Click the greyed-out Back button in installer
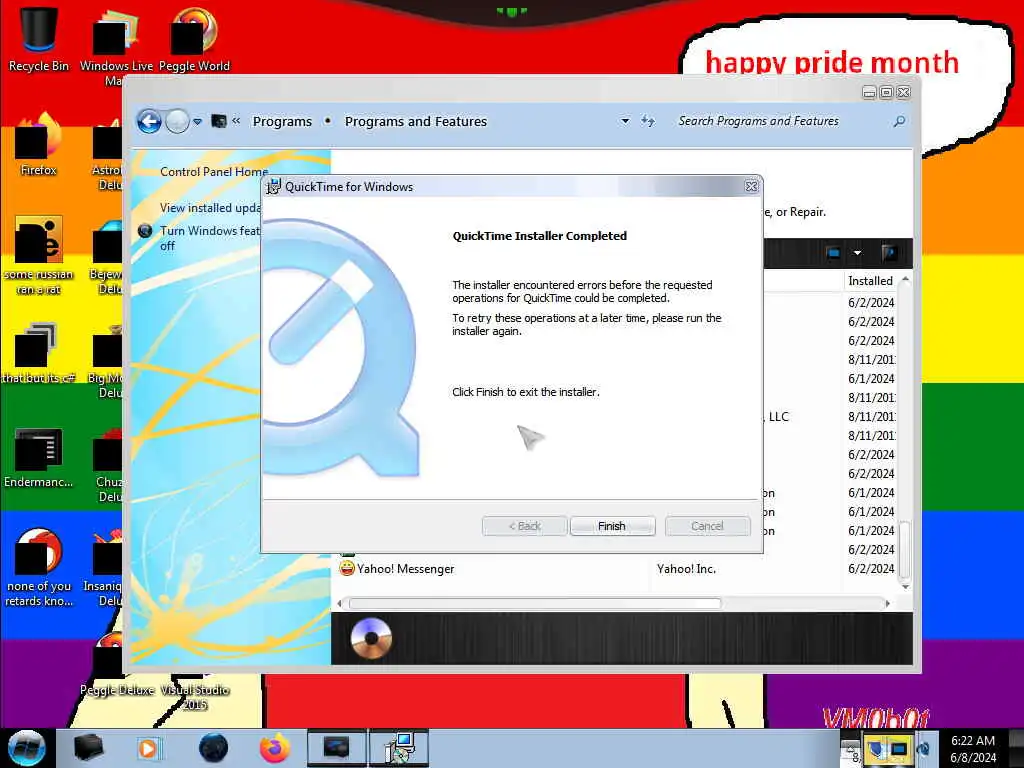Image resolution: width=1024 pixels, height=768 pixels. click(524, 526)
